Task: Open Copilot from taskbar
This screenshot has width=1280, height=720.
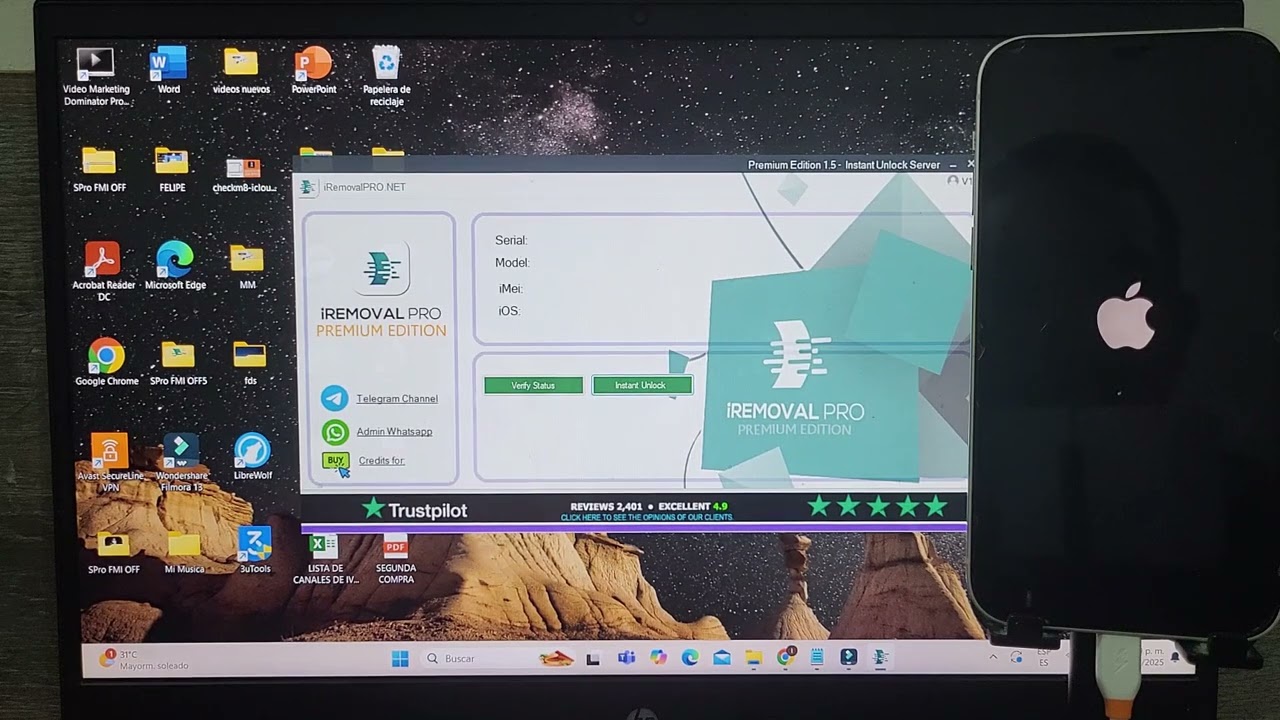Action: pos(658,658)
